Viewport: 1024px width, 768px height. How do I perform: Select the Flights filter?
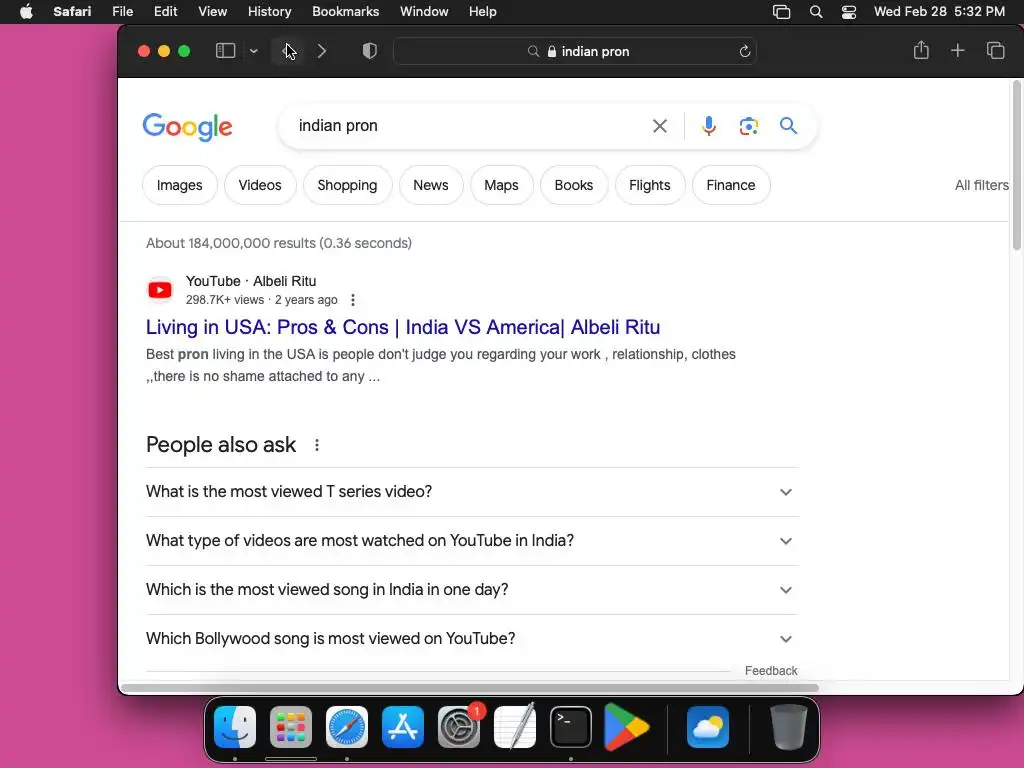(x=650, y=185)
